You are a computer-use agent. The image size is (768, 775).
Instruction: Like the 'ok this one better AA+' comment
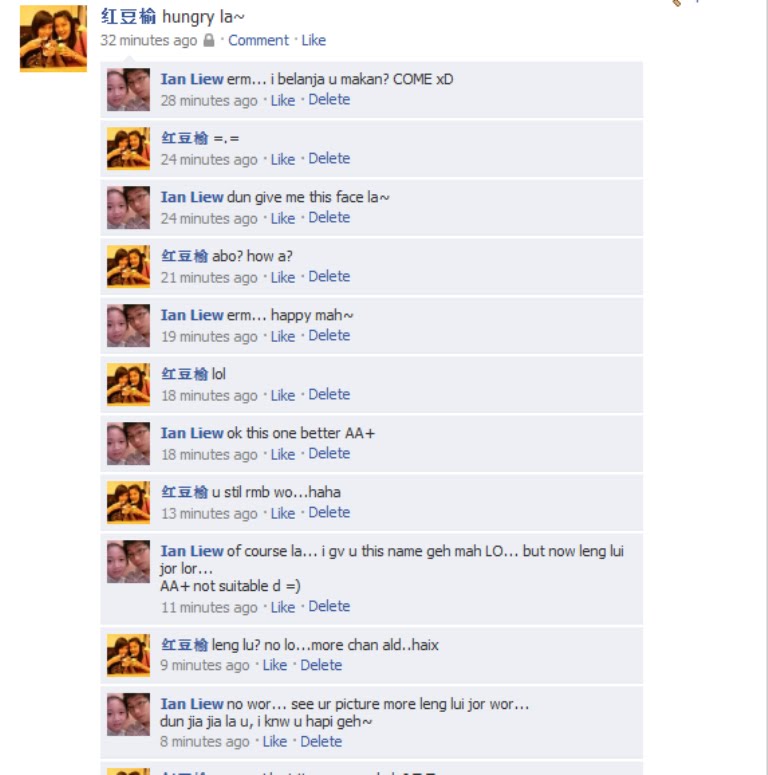(283, 455)
